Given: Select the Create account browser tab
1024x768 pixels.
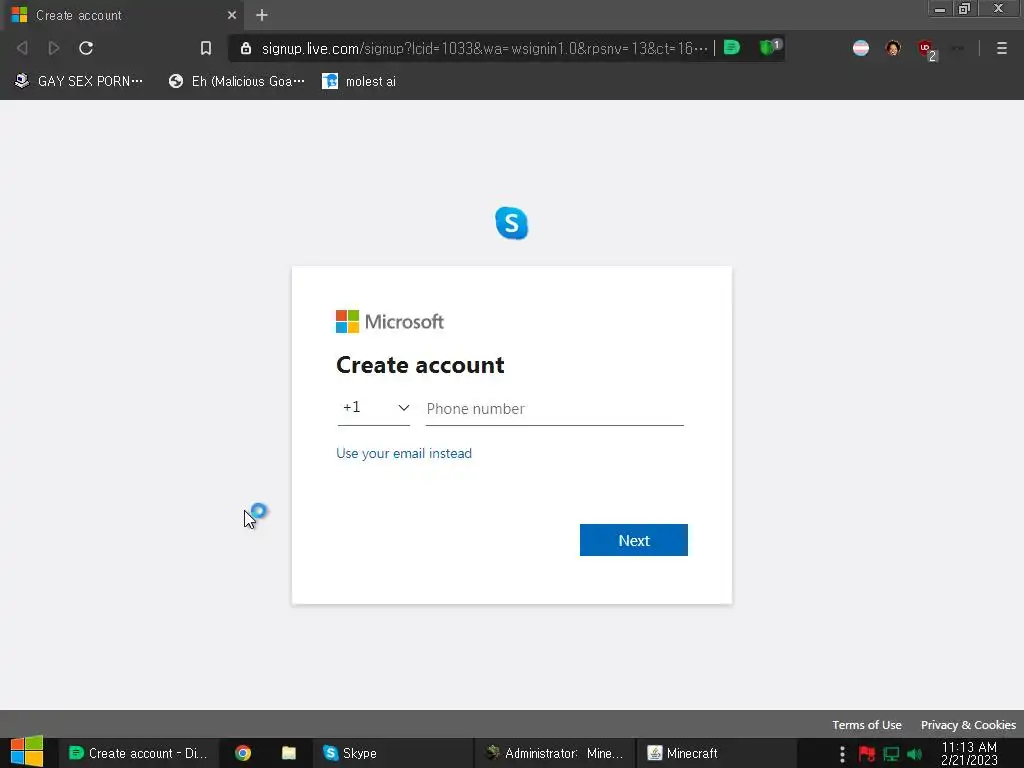Looking at the screenshot, I should [124, 15].
